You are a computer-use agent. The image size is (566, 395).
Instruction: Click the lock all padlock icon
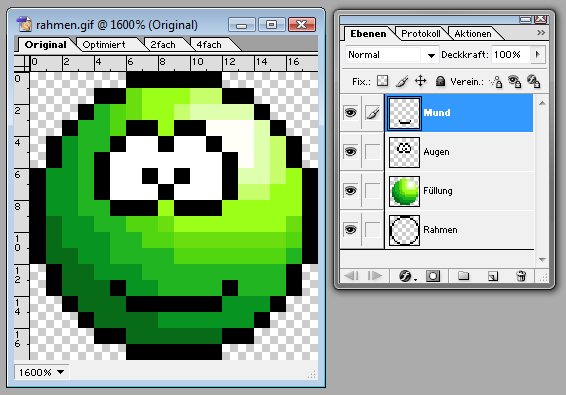[440, 81]
